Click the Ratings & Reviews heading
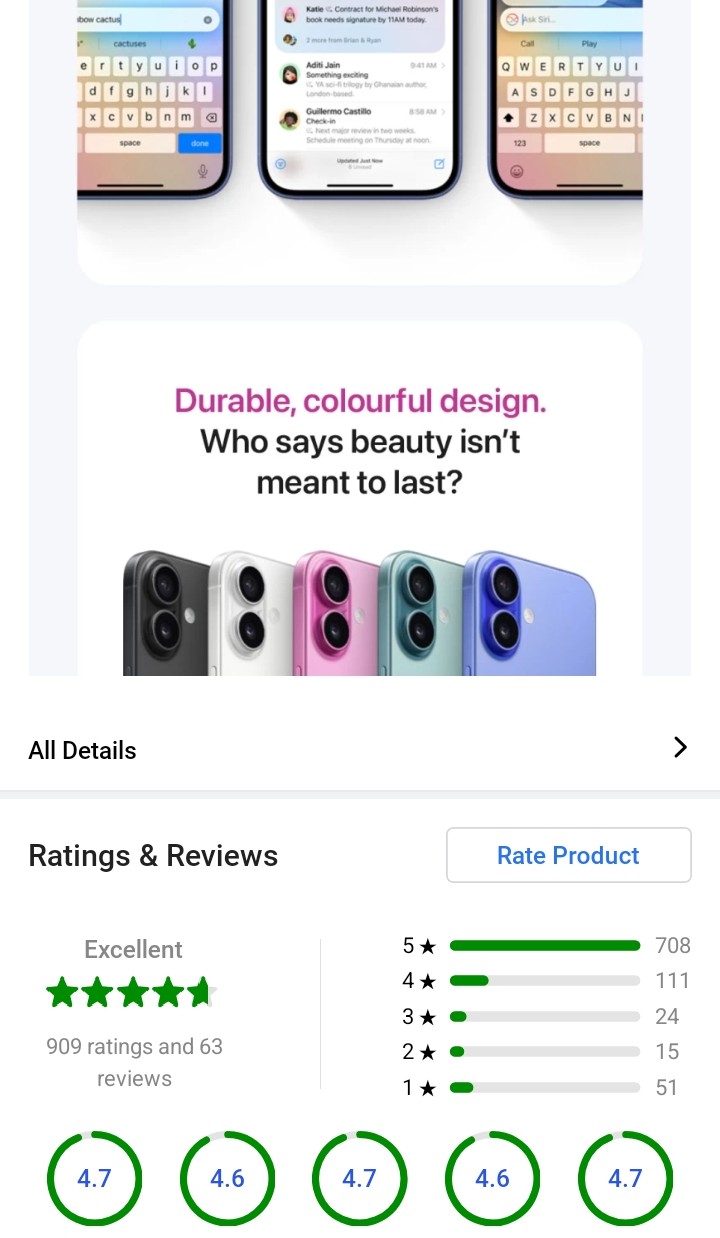 coord(153,856)
